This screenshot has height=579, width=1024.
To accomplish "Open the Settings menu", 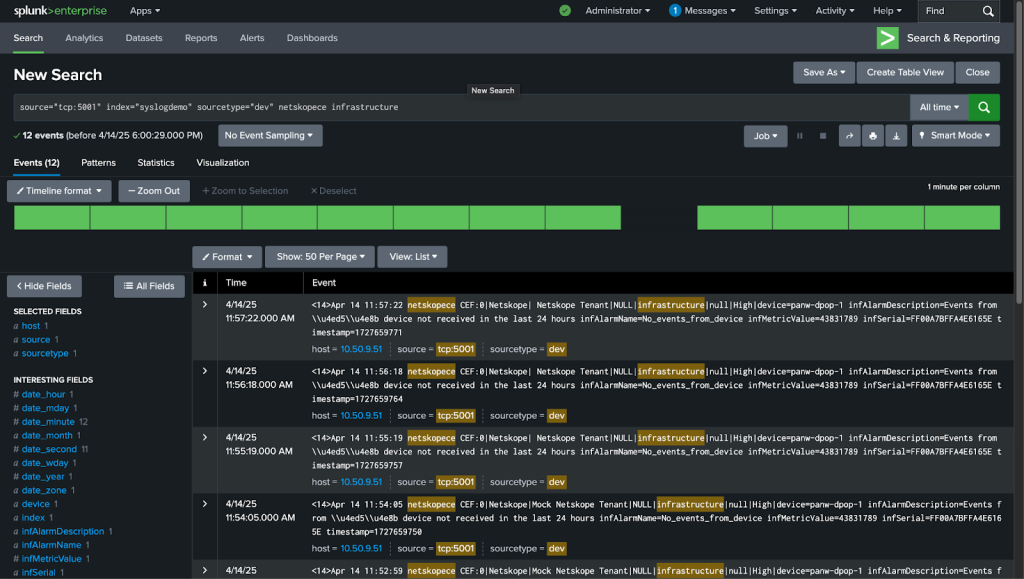I will point(775,10).
